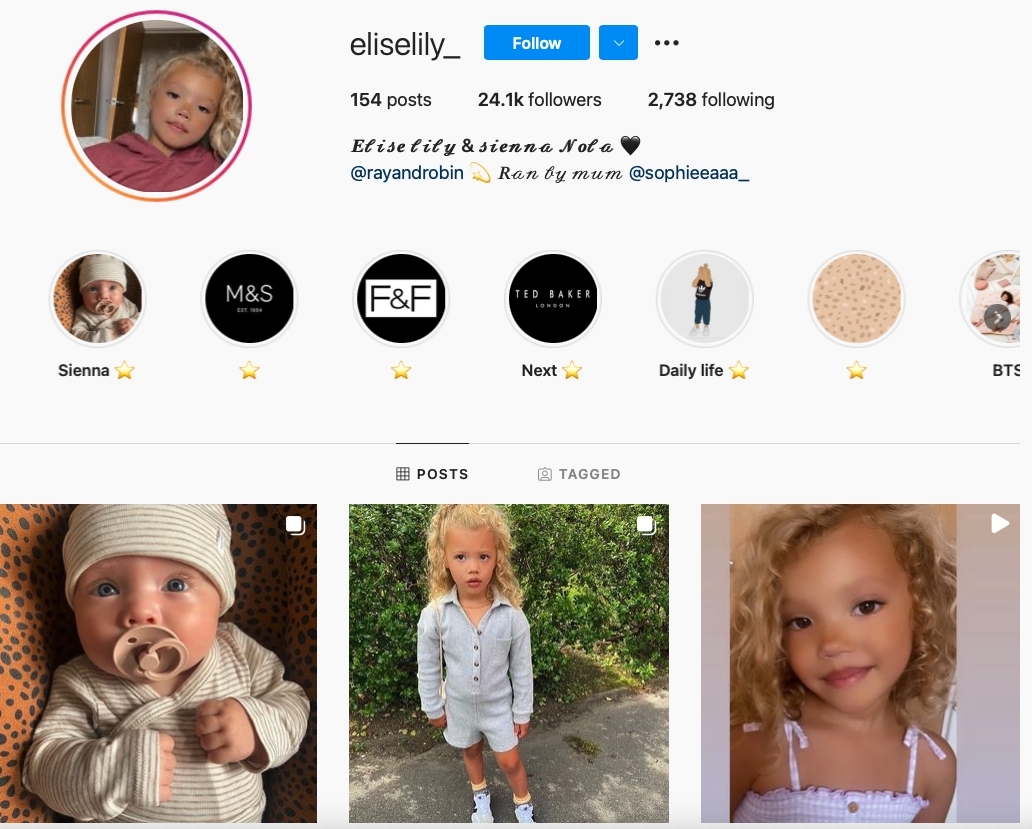Screen dimensions: 1032x829
Task: View the 2,738 following list
Action: 711,100
